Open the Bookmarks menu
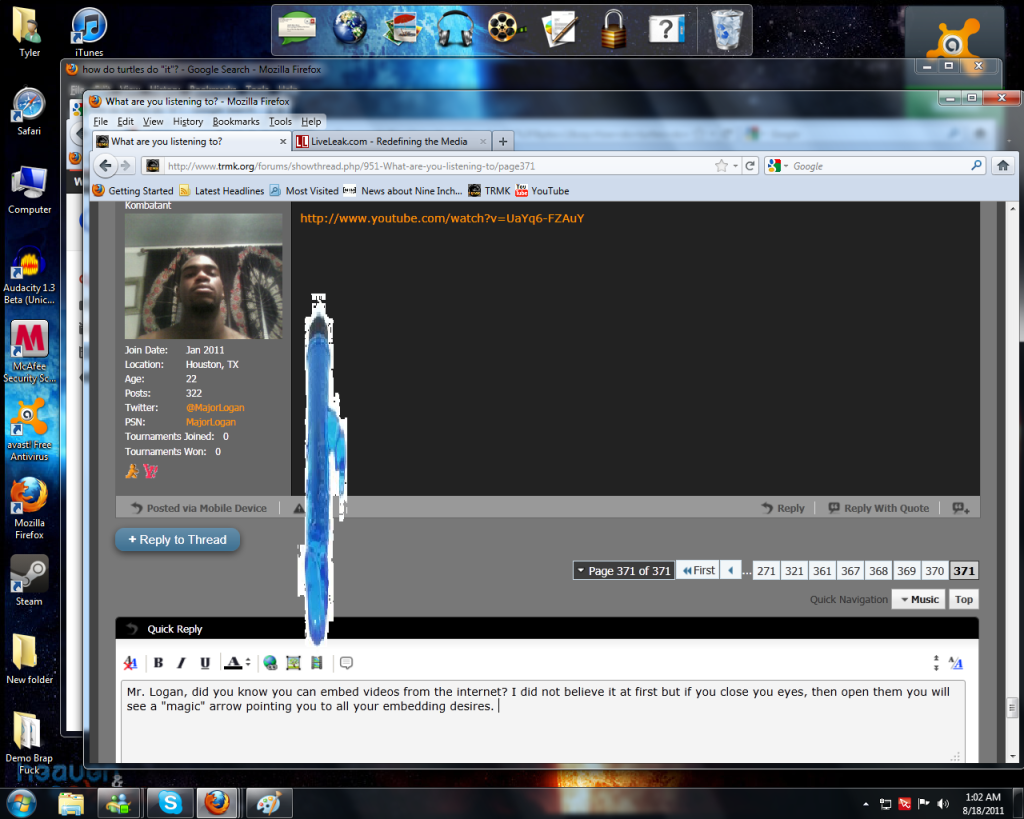Image resolution: width=1024 pixels, height=819 pixels. [x=236, y=121]
